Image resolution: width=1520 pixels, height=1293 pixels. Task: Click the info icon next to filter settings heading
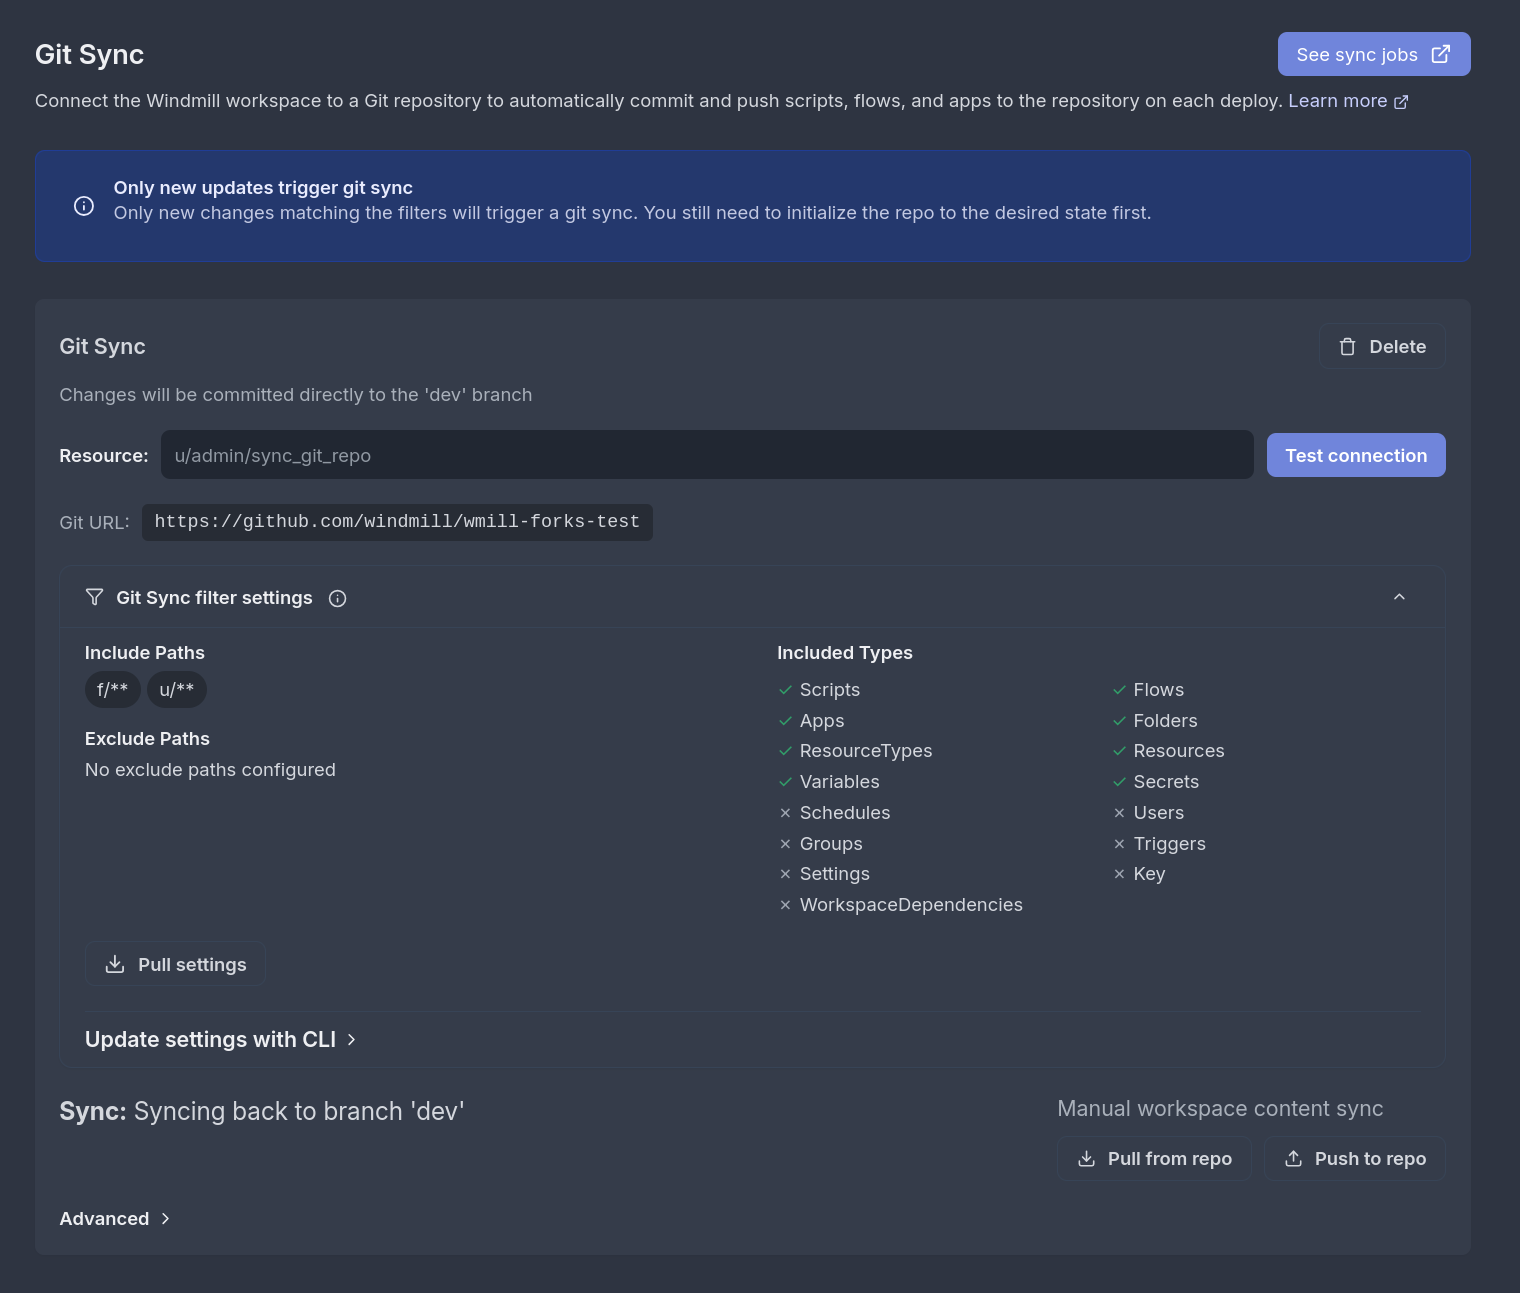[x=337, y=598]
